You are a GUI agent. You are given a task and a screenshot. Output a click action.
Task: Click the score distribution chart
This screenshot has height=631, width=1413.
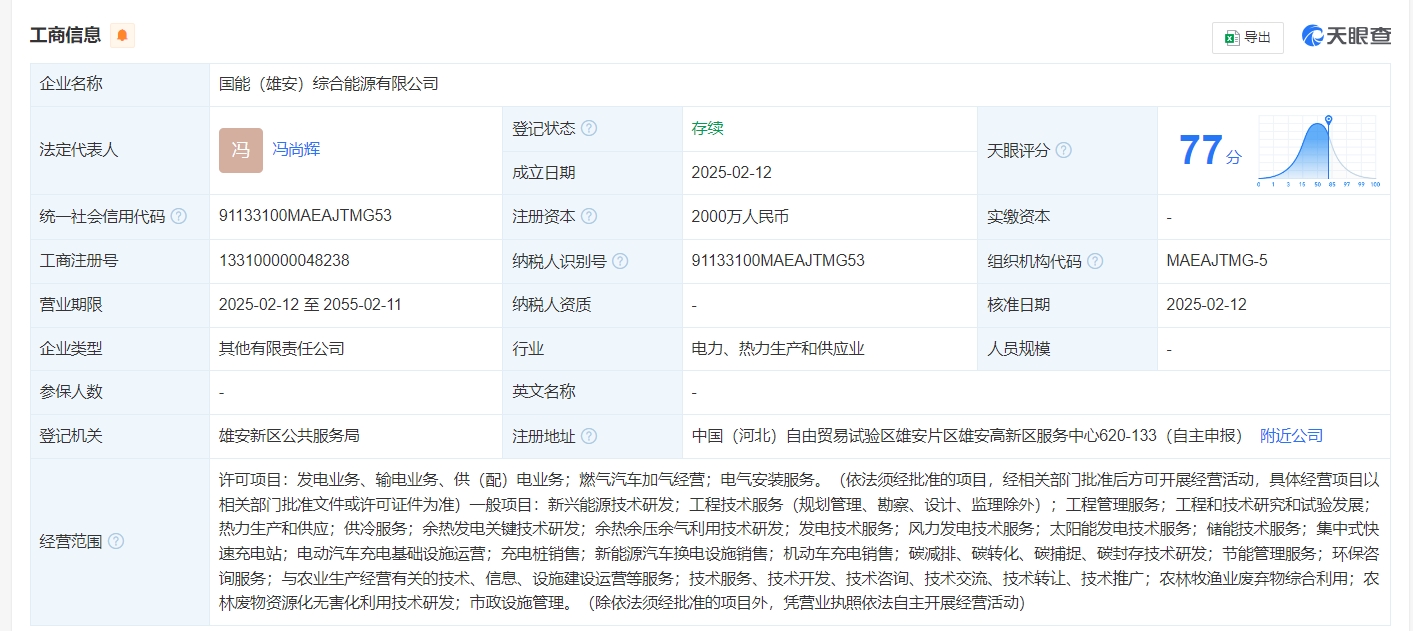1318,151
